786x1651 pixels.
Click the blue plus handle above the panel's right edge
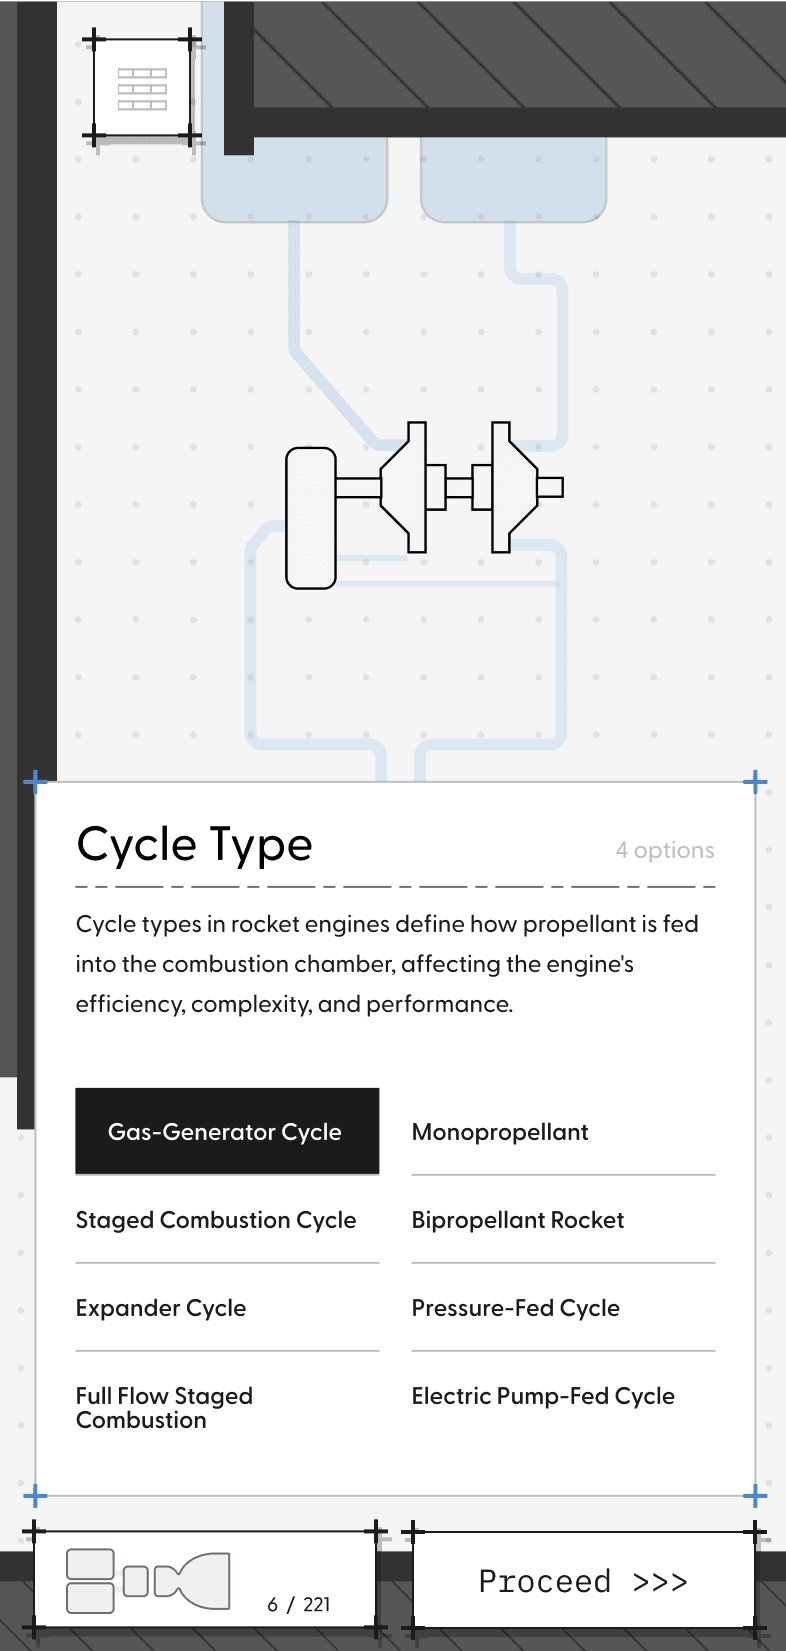755,781
